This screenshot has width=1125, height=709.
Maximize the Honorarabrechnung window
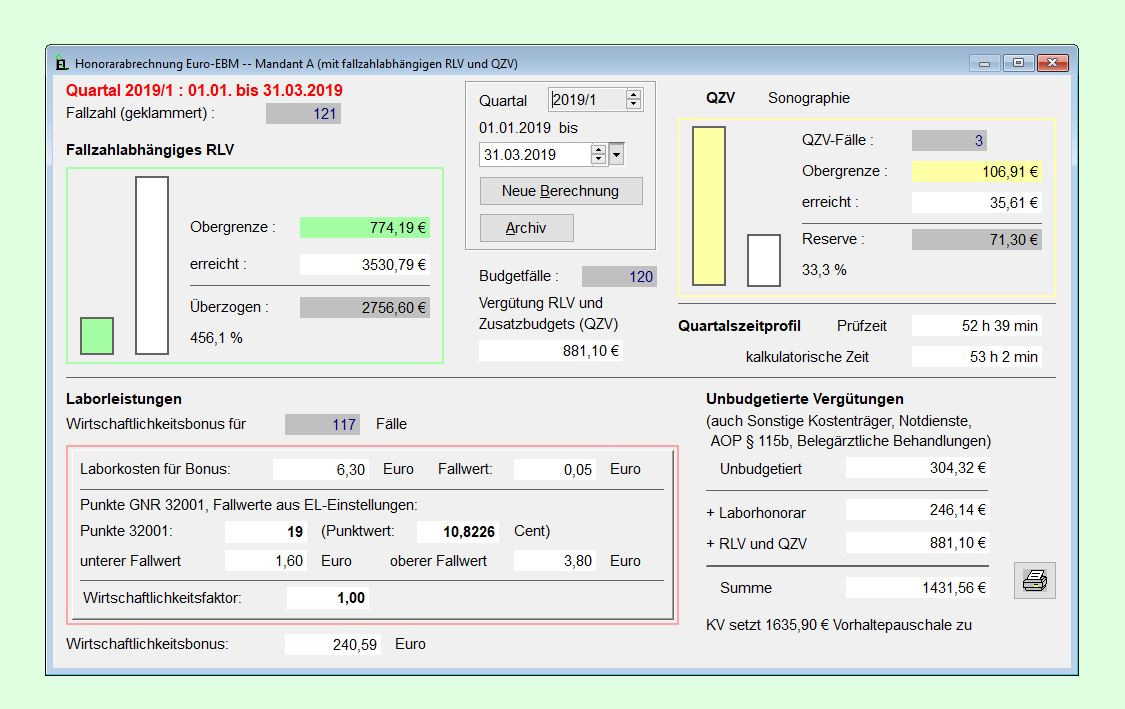point(1018,63)
